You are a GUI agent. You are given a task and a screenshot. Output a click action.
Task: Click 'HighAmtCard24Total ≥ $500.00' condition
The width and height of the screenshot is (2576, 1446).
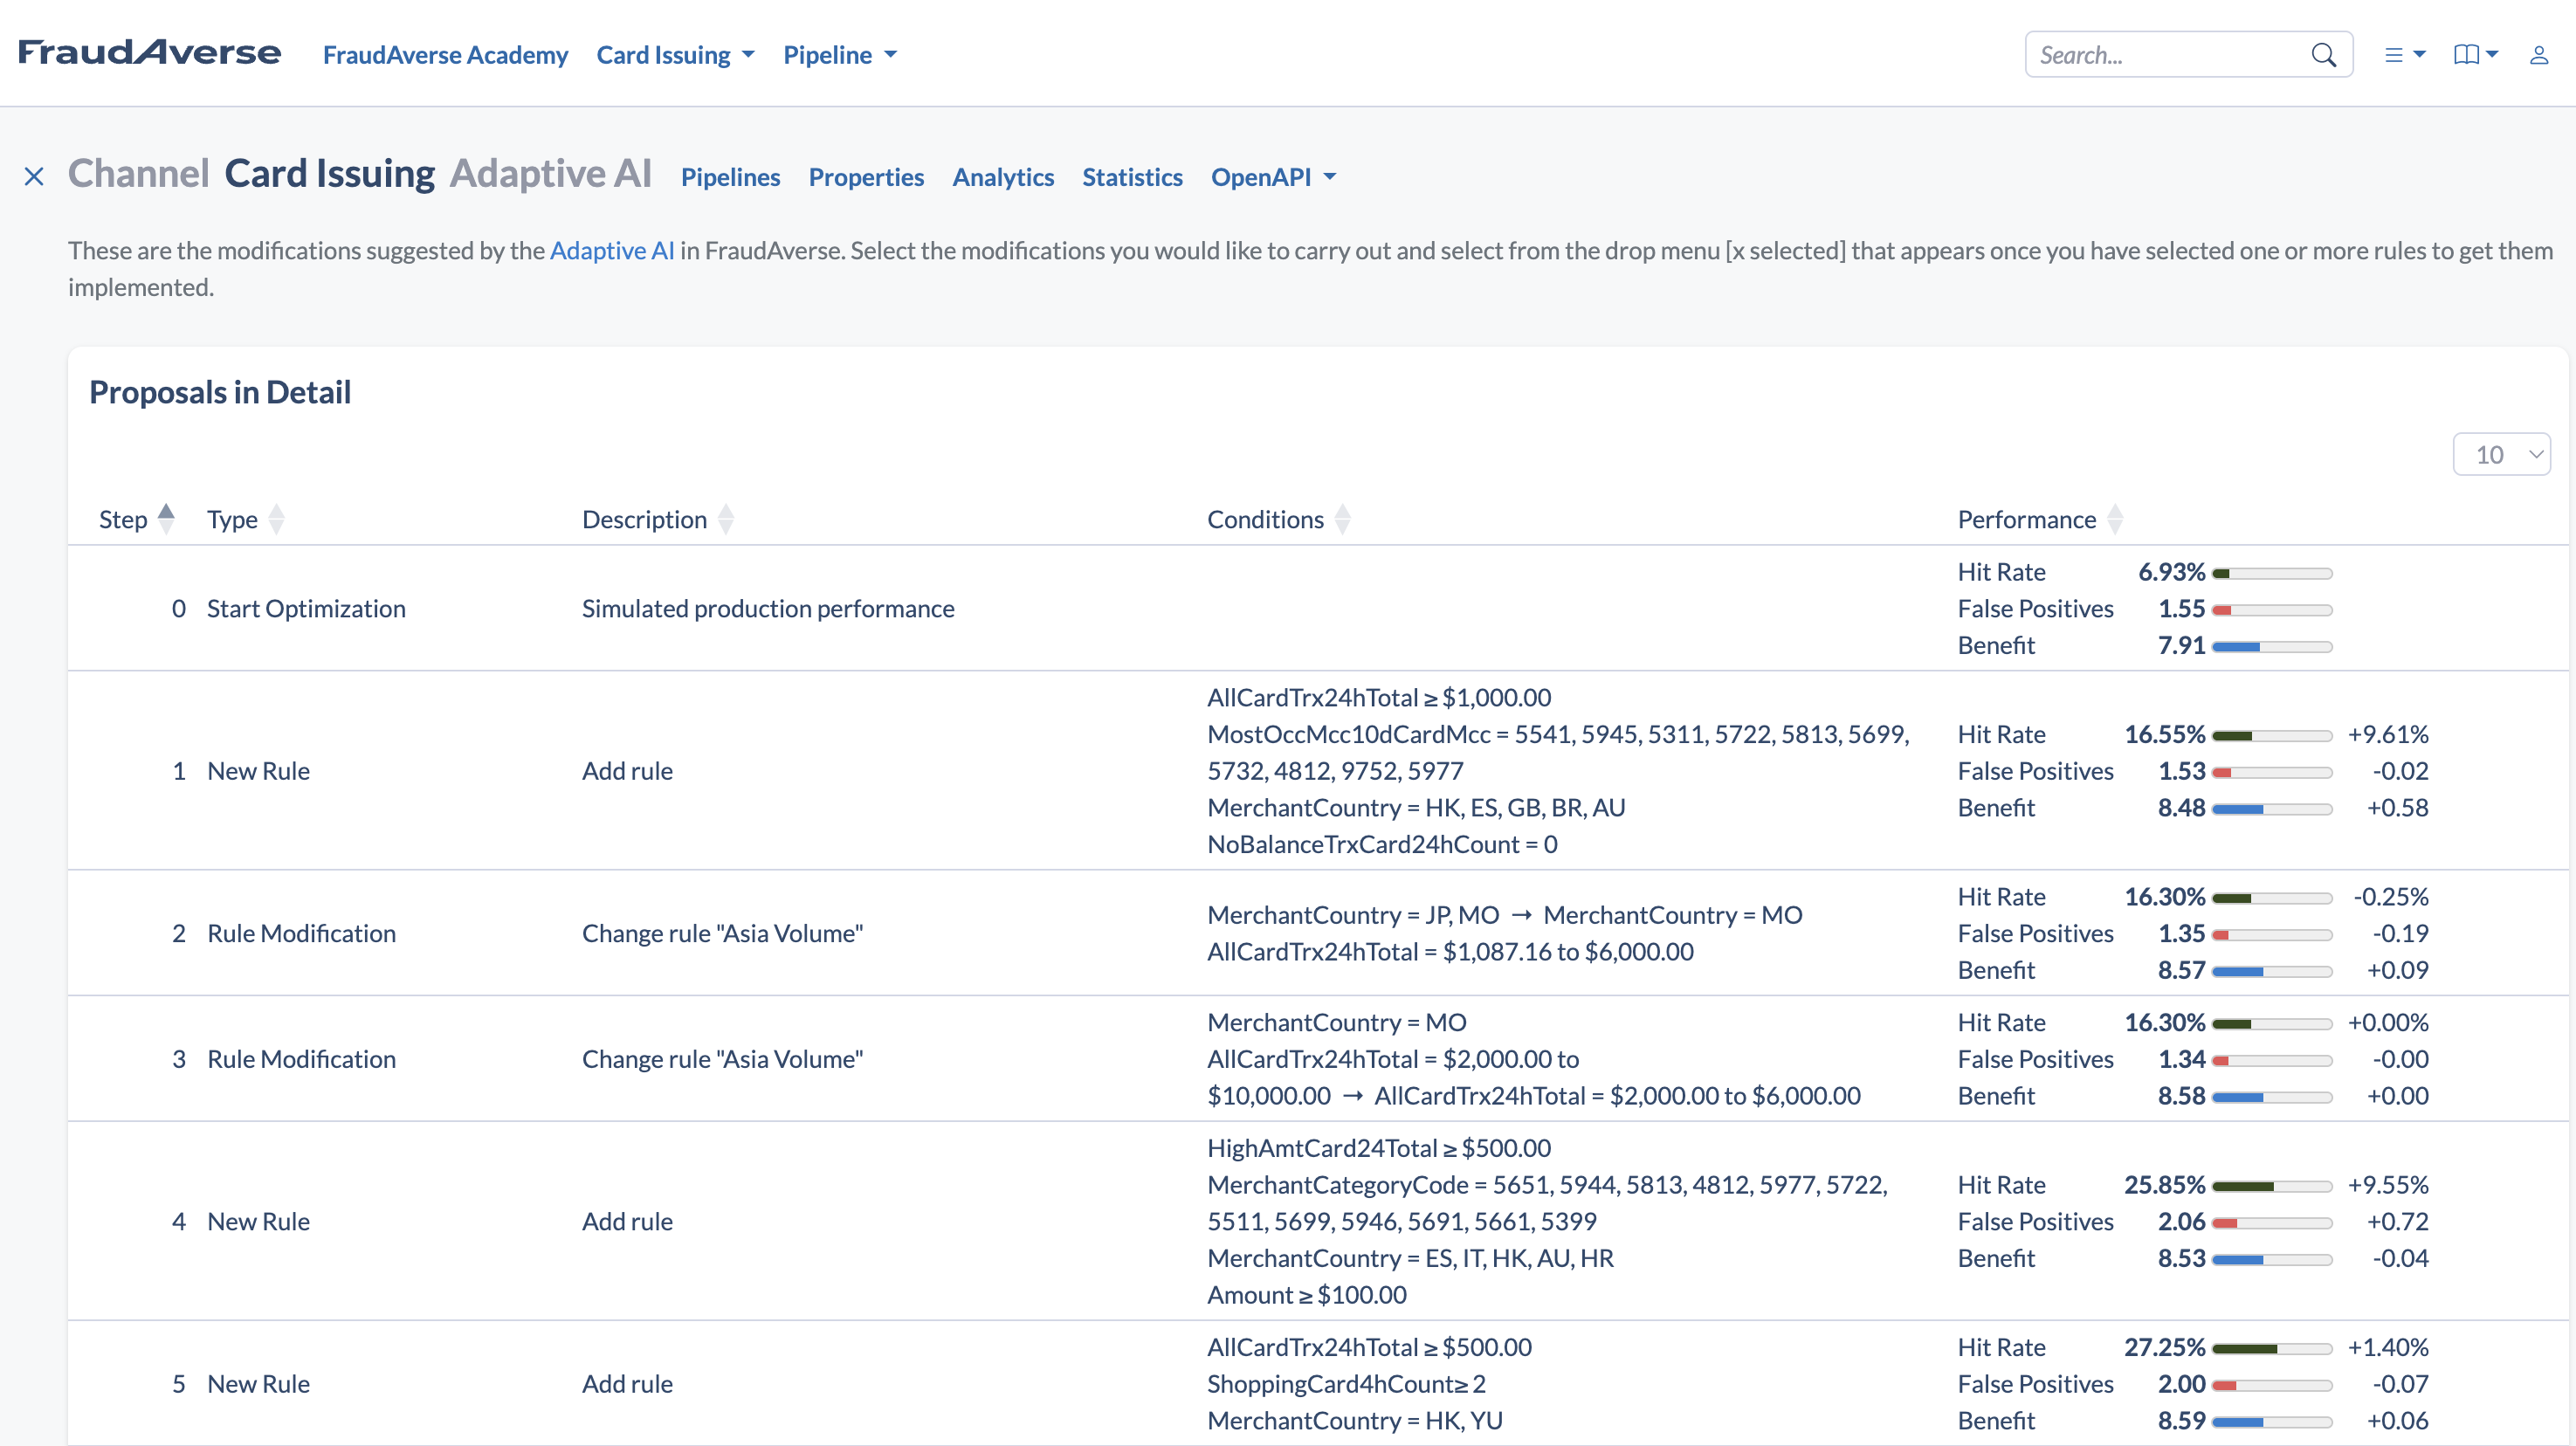(x=1379, y=1148)
